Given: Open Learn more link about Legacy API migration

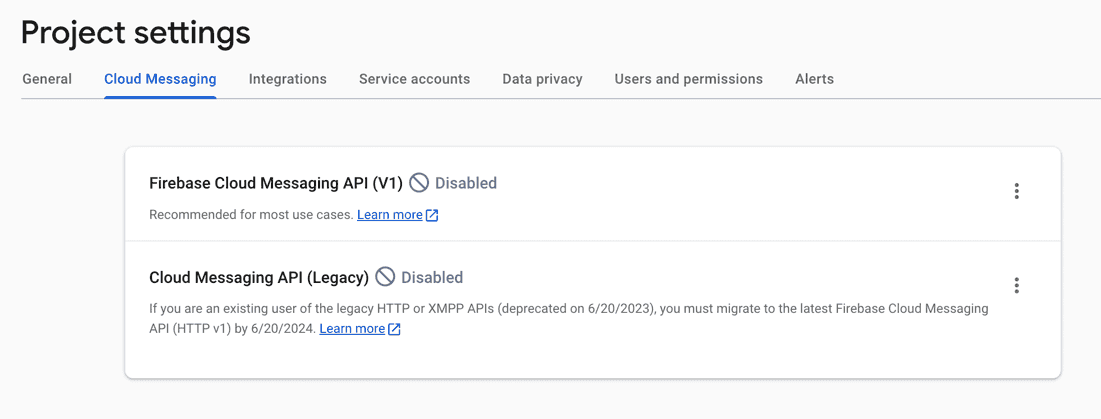Looking at the screenshot, I should [x=352, y=329].
